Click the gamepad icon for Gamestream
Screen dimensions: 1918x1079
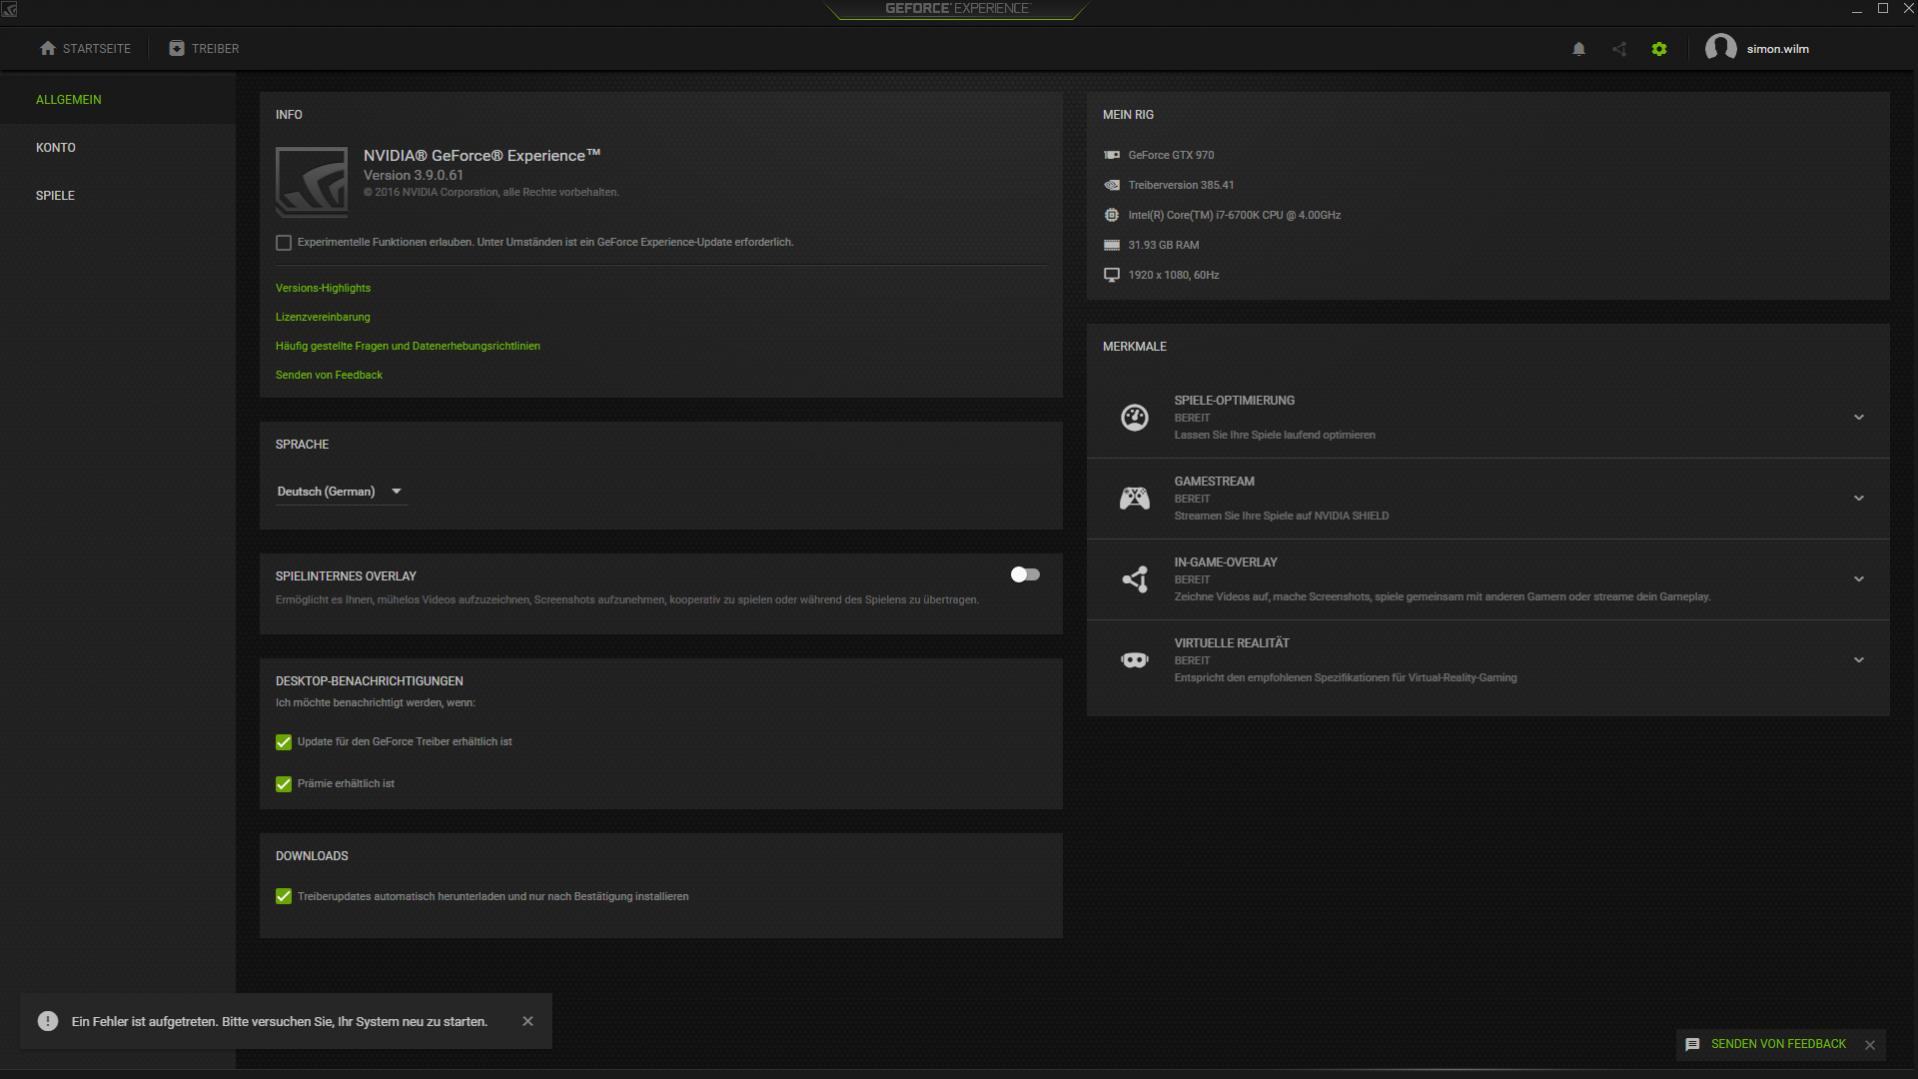point(1134,498)
